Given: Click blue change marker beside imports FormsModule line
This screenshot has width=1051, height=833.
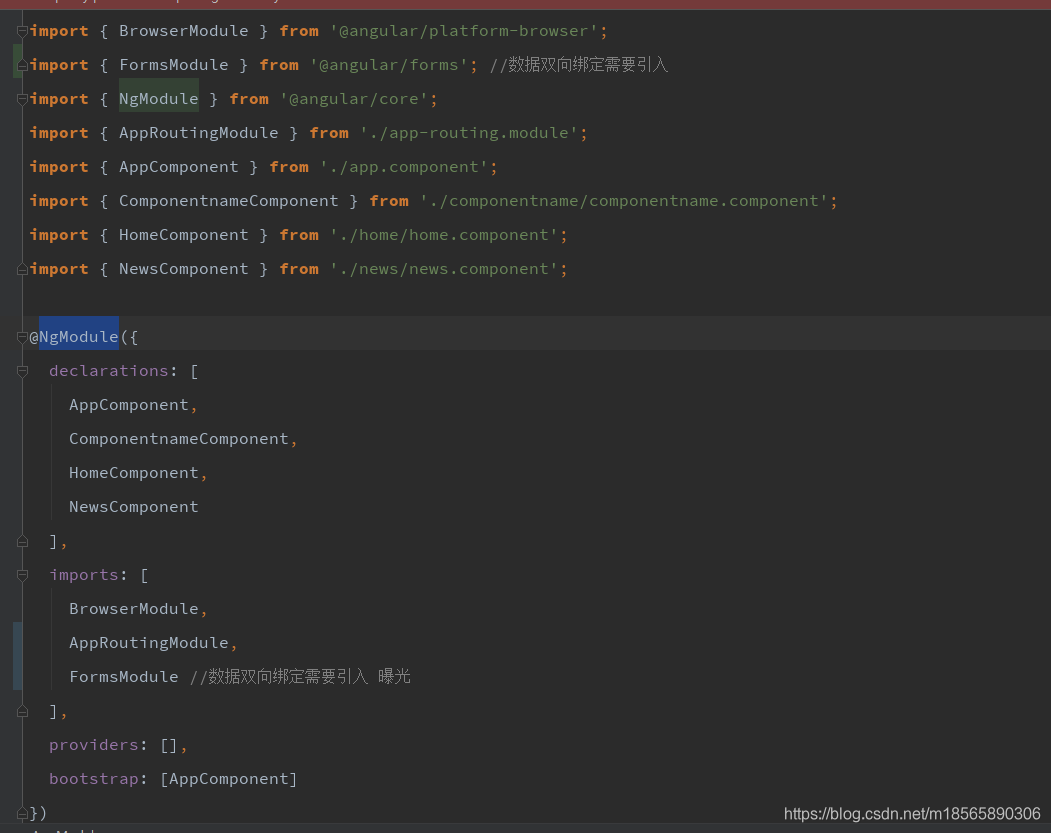Looking at the screenshot, I should [17, 656].
